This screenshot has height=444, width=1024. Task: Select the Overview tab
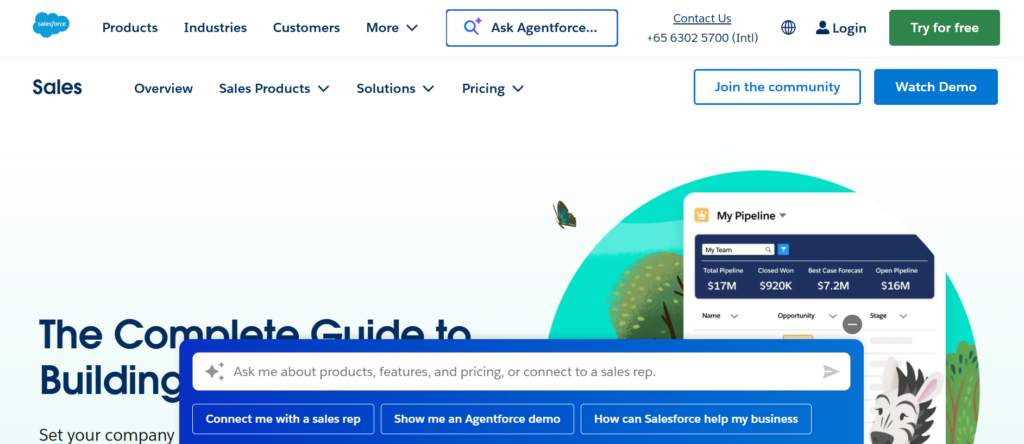click(x=163, y=88)
